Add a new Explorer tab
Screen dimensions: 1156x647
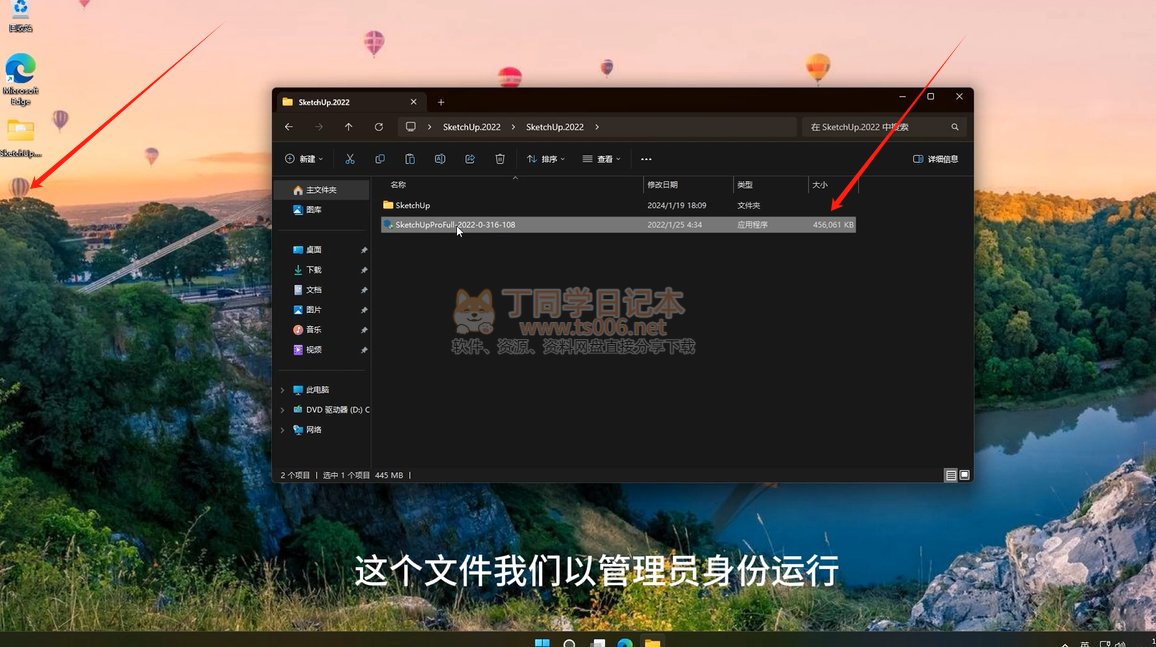(441, 102)
